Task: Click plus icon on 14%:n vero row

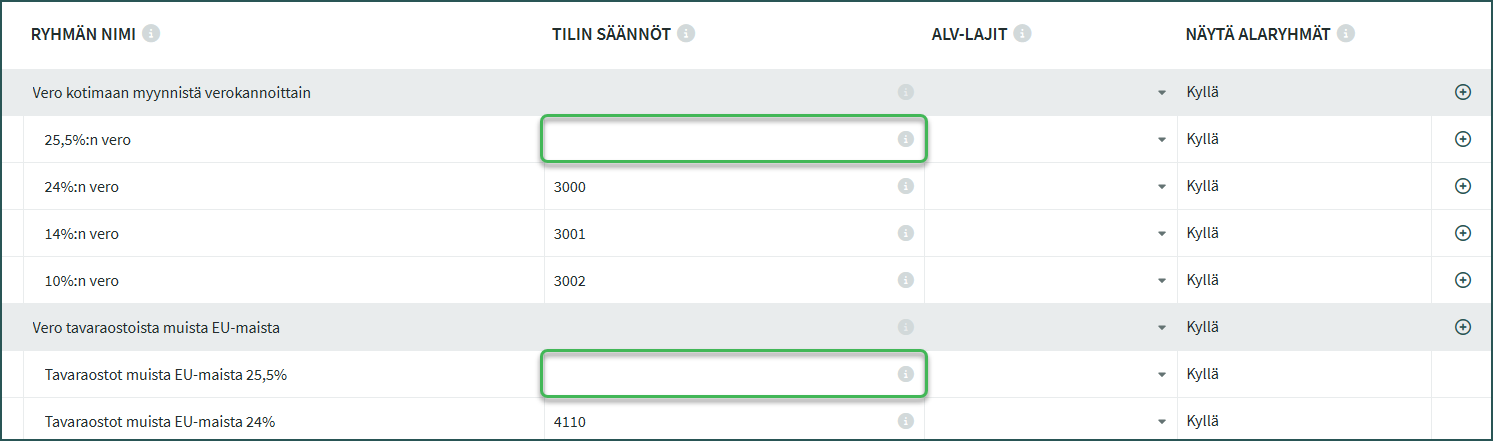Action: coord(1462,233)
